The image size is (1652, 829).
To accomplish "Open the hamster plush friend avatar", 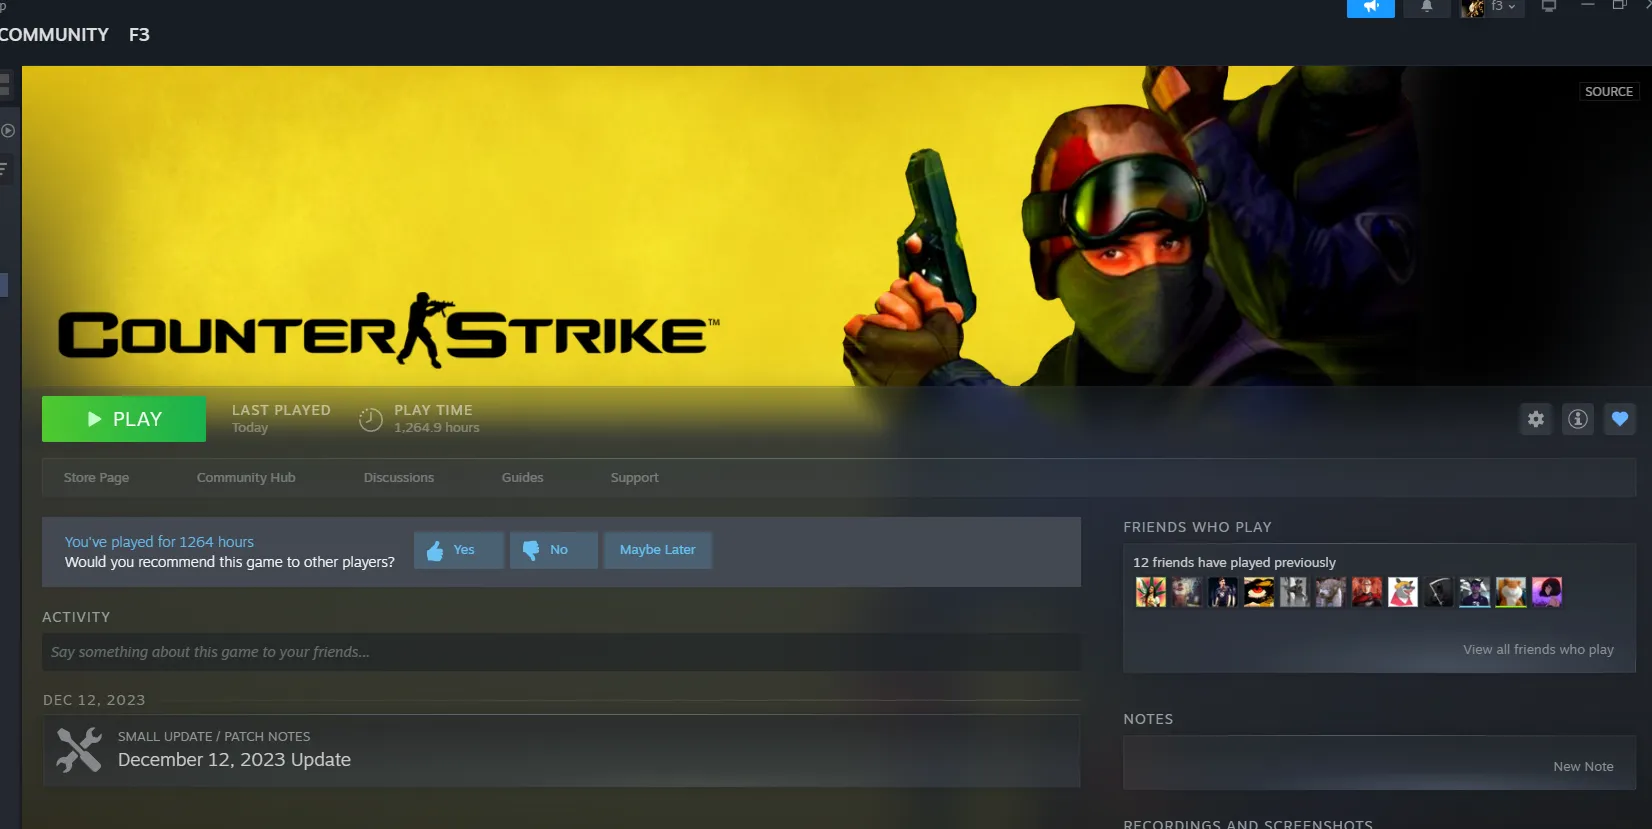I will click(x=1511, y=592).
